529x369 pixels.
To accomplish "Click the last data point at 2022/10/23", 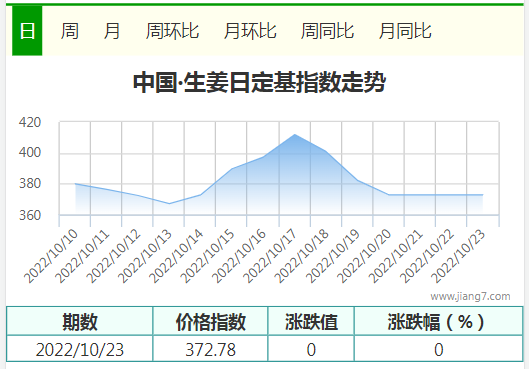I will (x=483, y=195).
